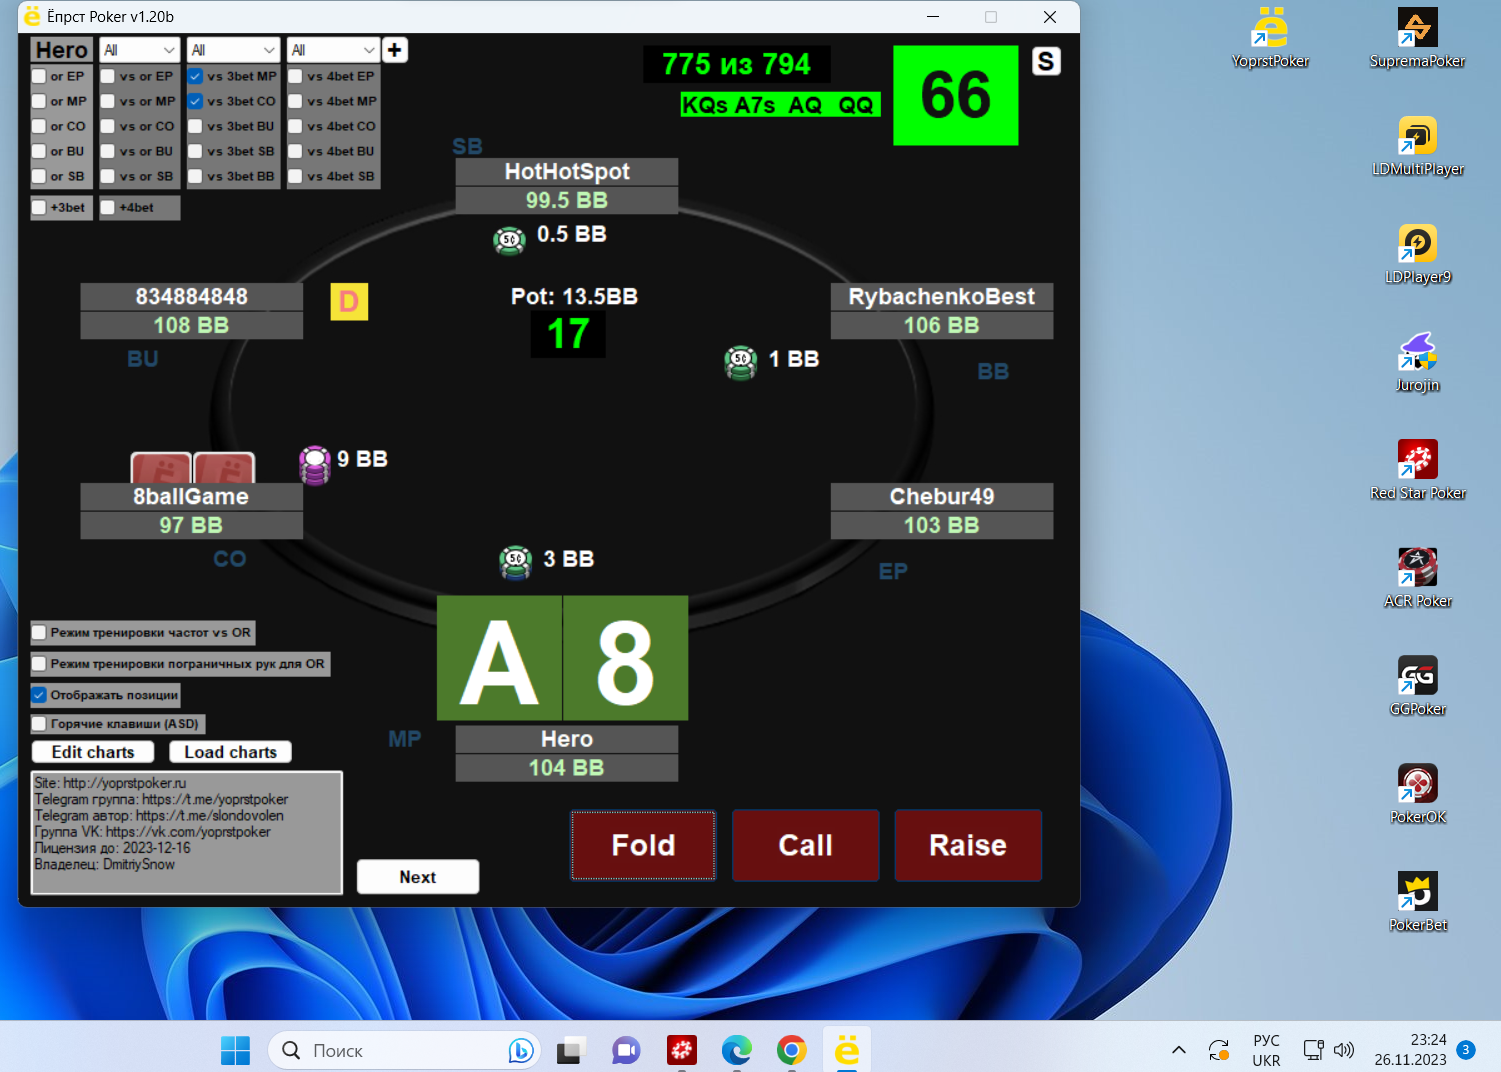Uncheck 'vs 3bet CO' checkbox
Viewport: 1501px width, 1072px height.
(195, 101)
